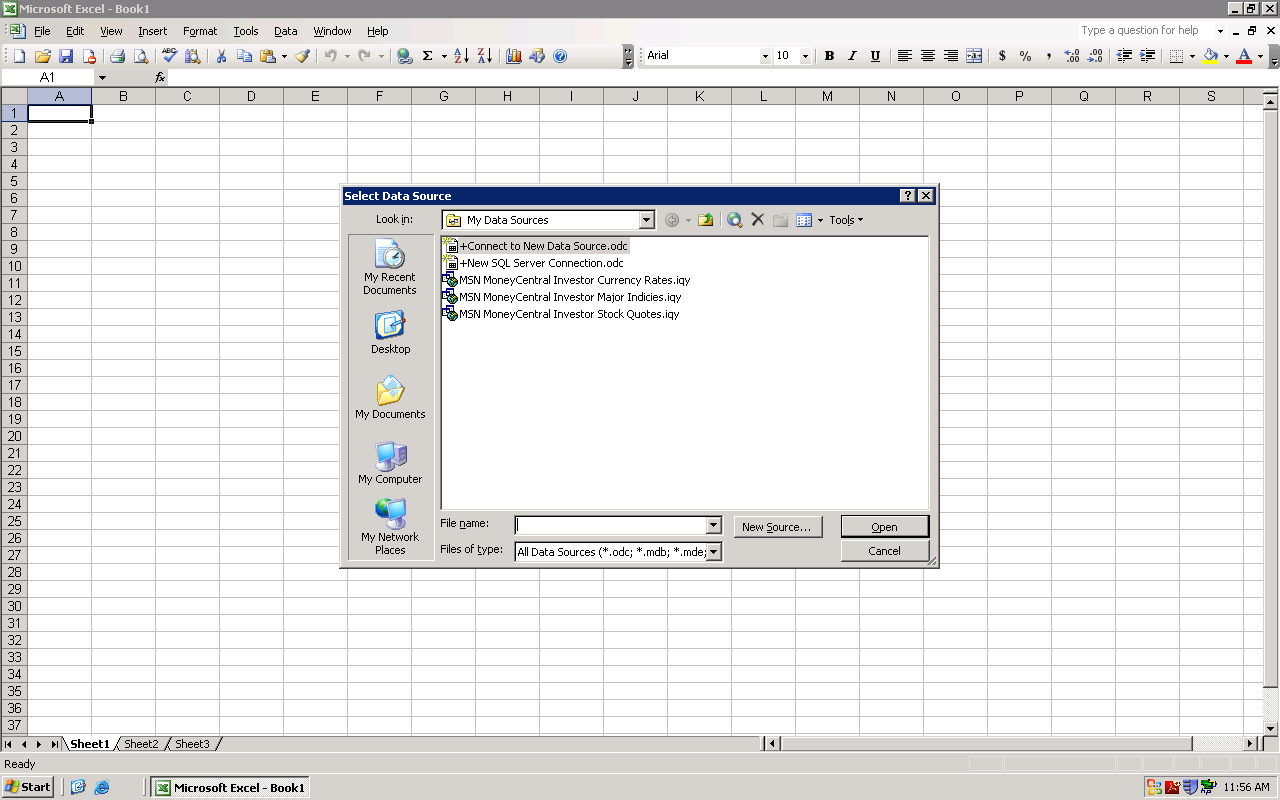Toggle Center alignment button
The image size is (1280, 800).
[x=927, y=56]
